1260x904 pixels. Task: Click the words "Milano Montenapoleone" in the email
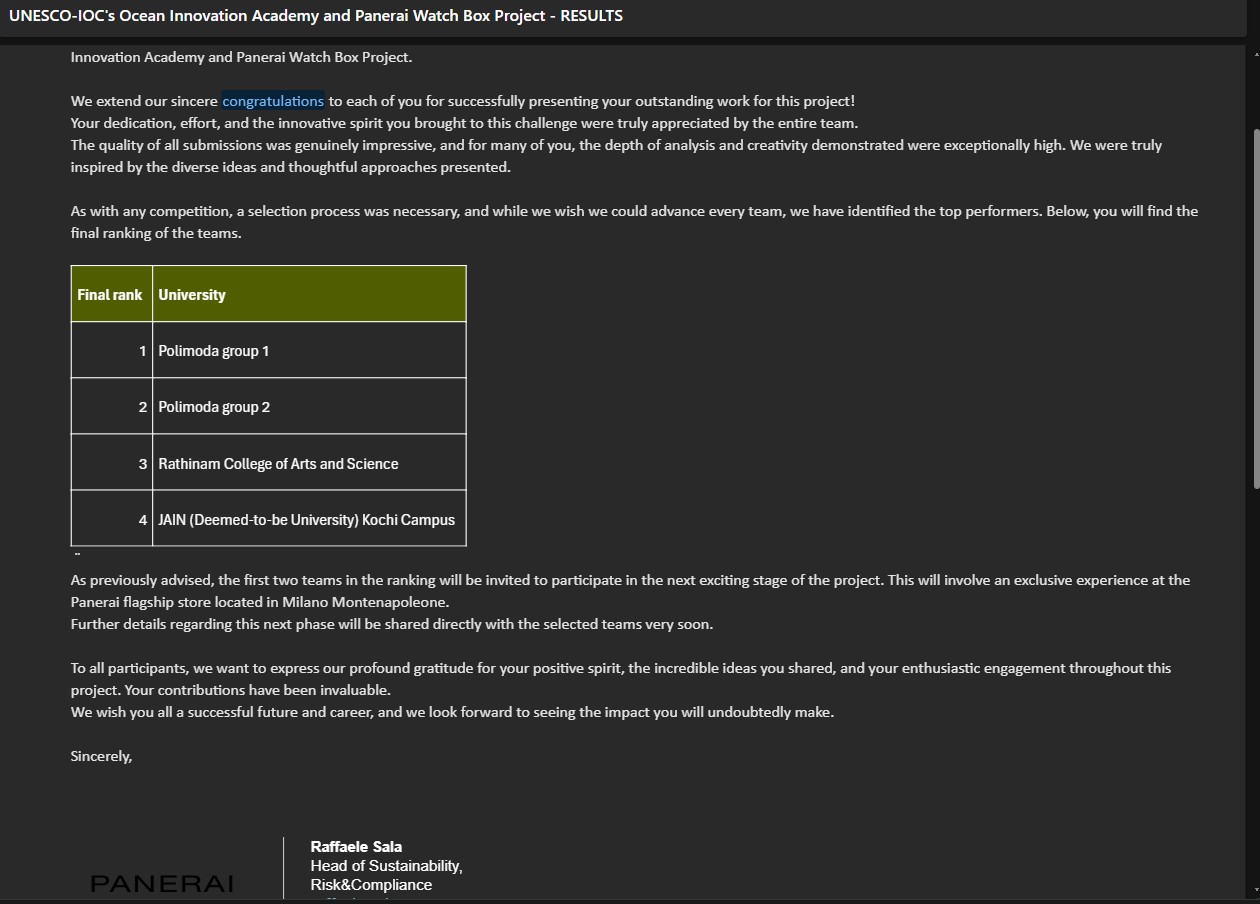point(365,602)
